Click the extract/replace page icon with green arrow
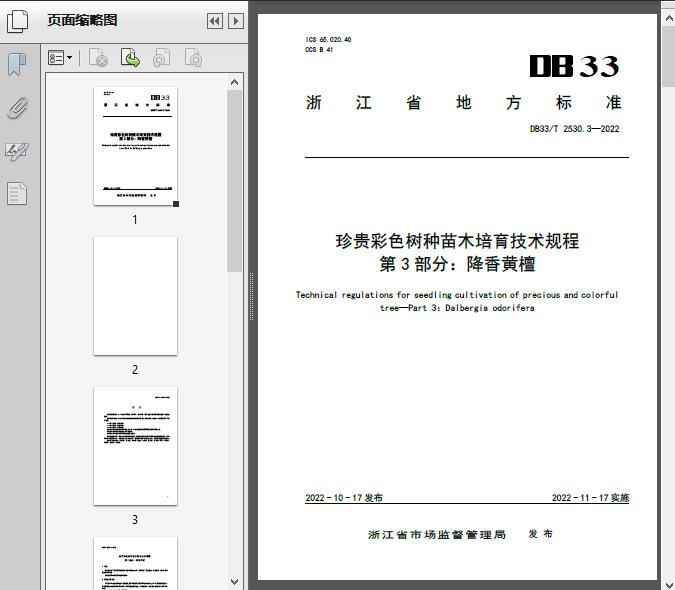 point(130,59)
